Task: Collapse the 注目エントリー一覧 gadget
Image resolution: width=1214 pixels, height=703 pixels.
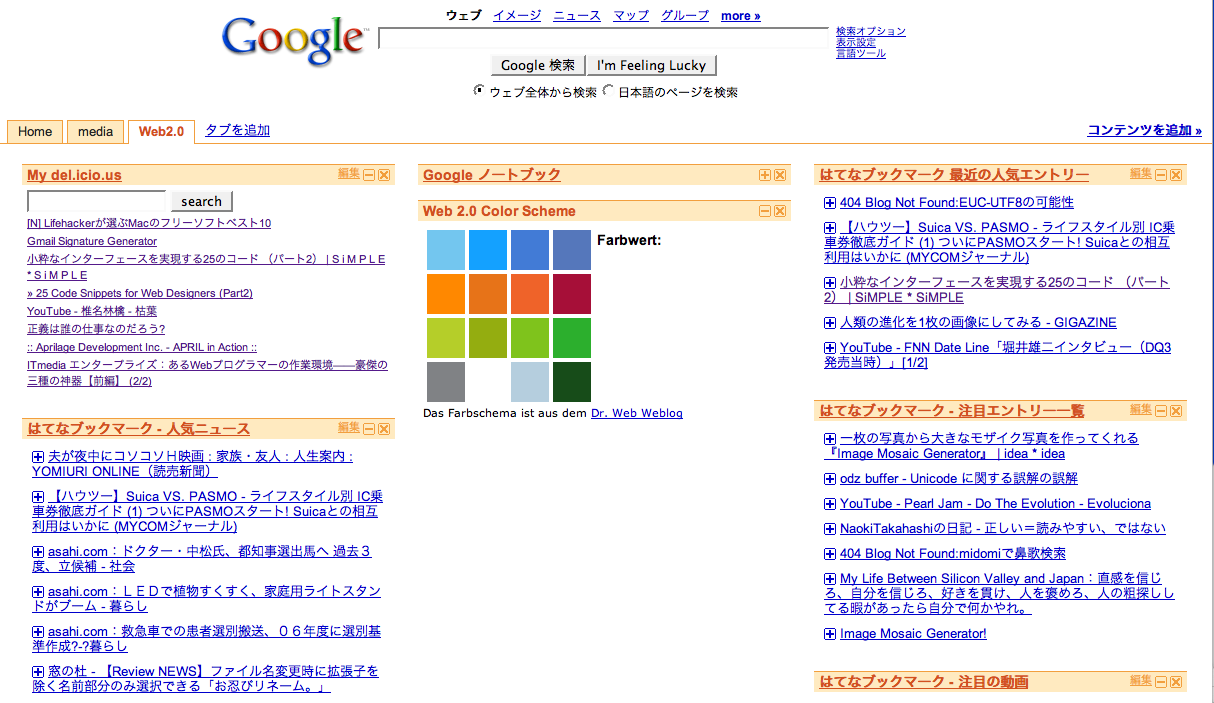Action: click(x=1161, y=411)
